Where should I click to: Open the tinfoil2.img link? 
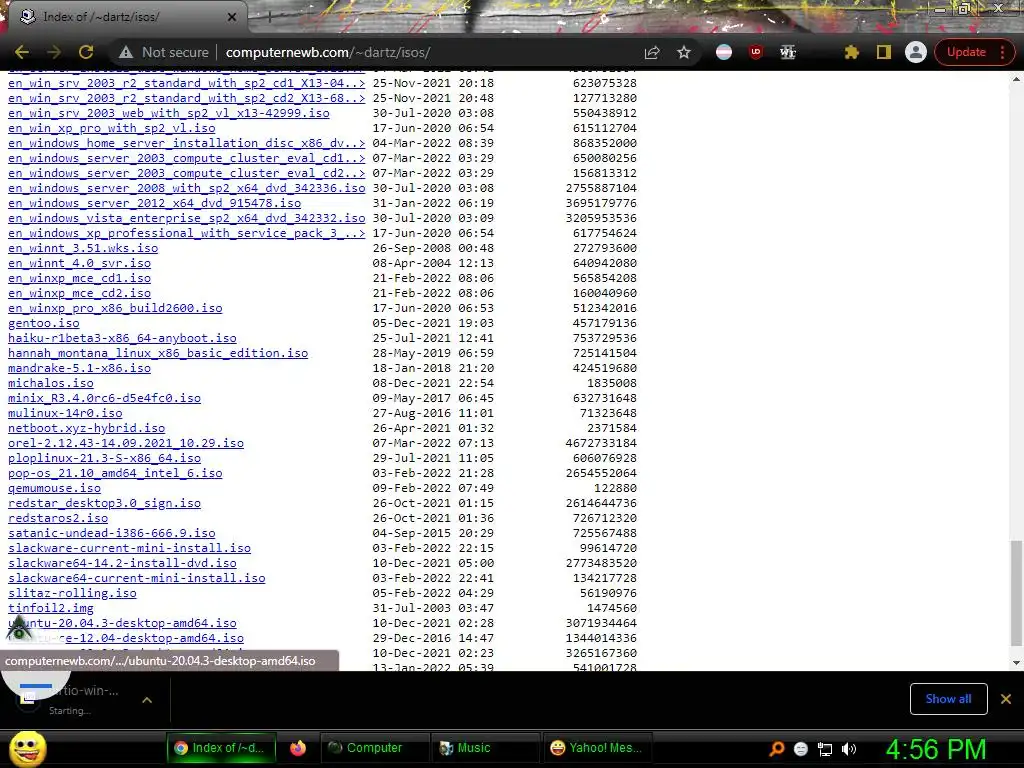(x=51, y=609)
